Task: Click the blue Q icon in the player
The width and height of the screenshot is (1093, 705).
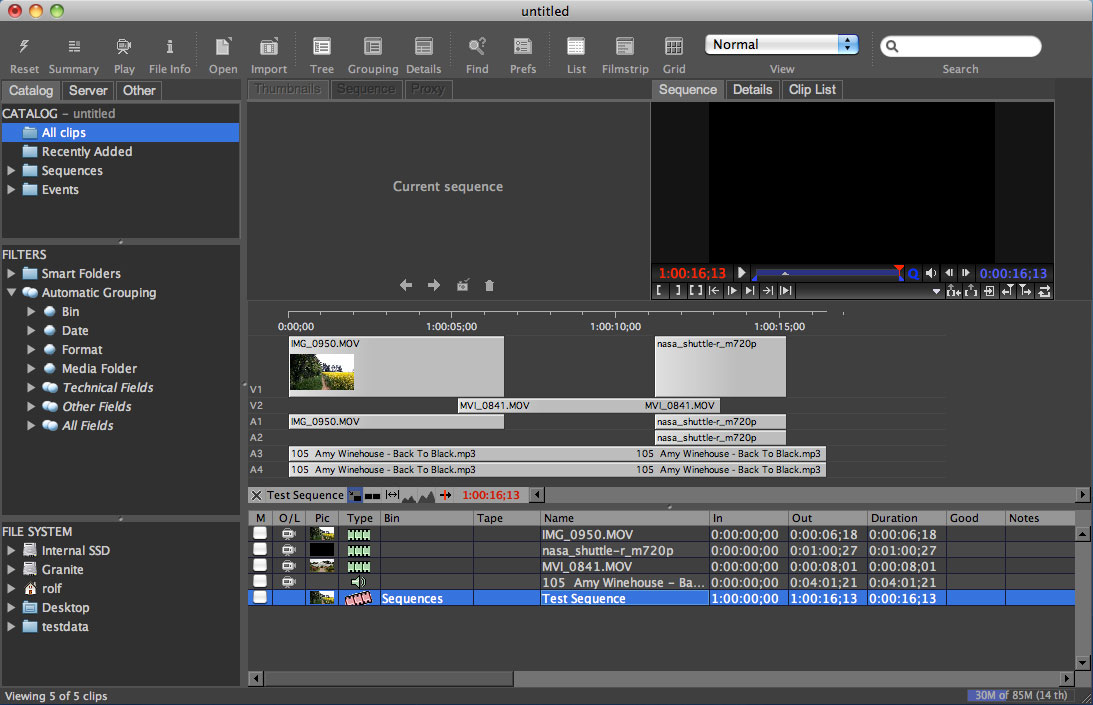Action: [913, 274]
